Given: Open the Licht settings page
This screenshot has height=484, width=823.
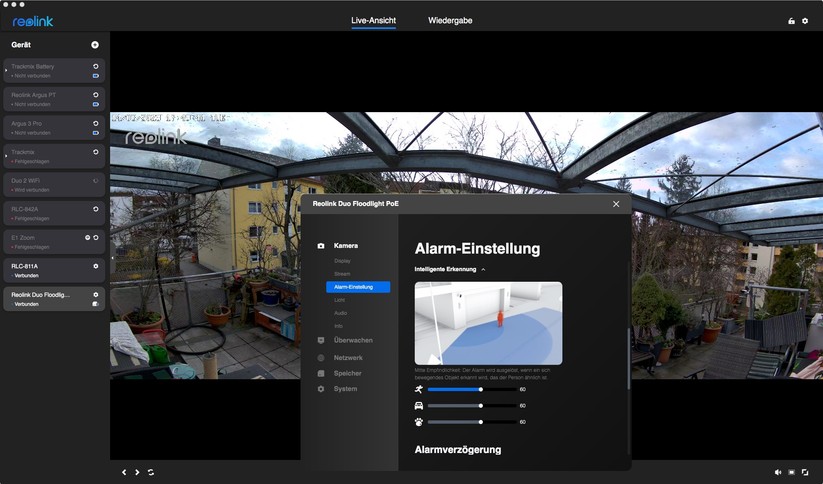Looking at the screenshot, I should click(340, 300).
